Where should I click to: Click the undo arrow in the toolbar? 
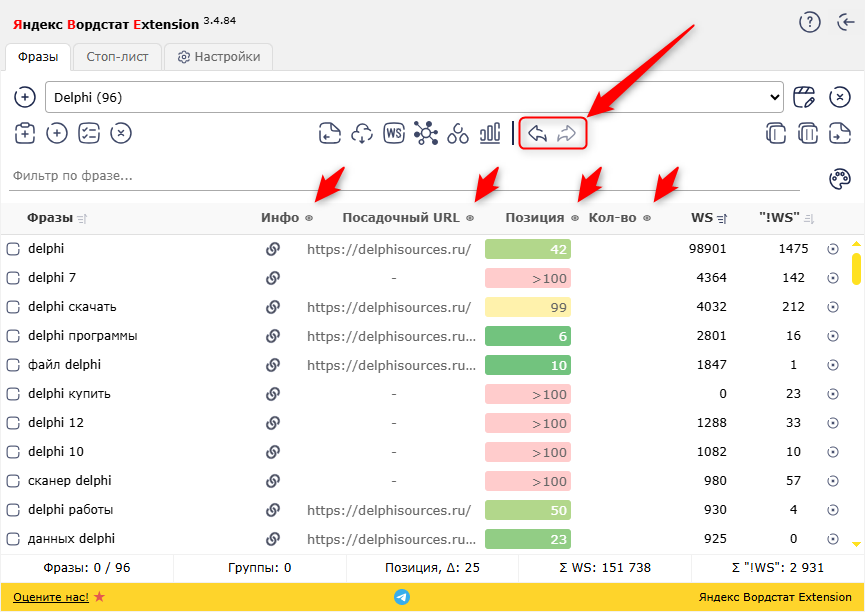537,133
